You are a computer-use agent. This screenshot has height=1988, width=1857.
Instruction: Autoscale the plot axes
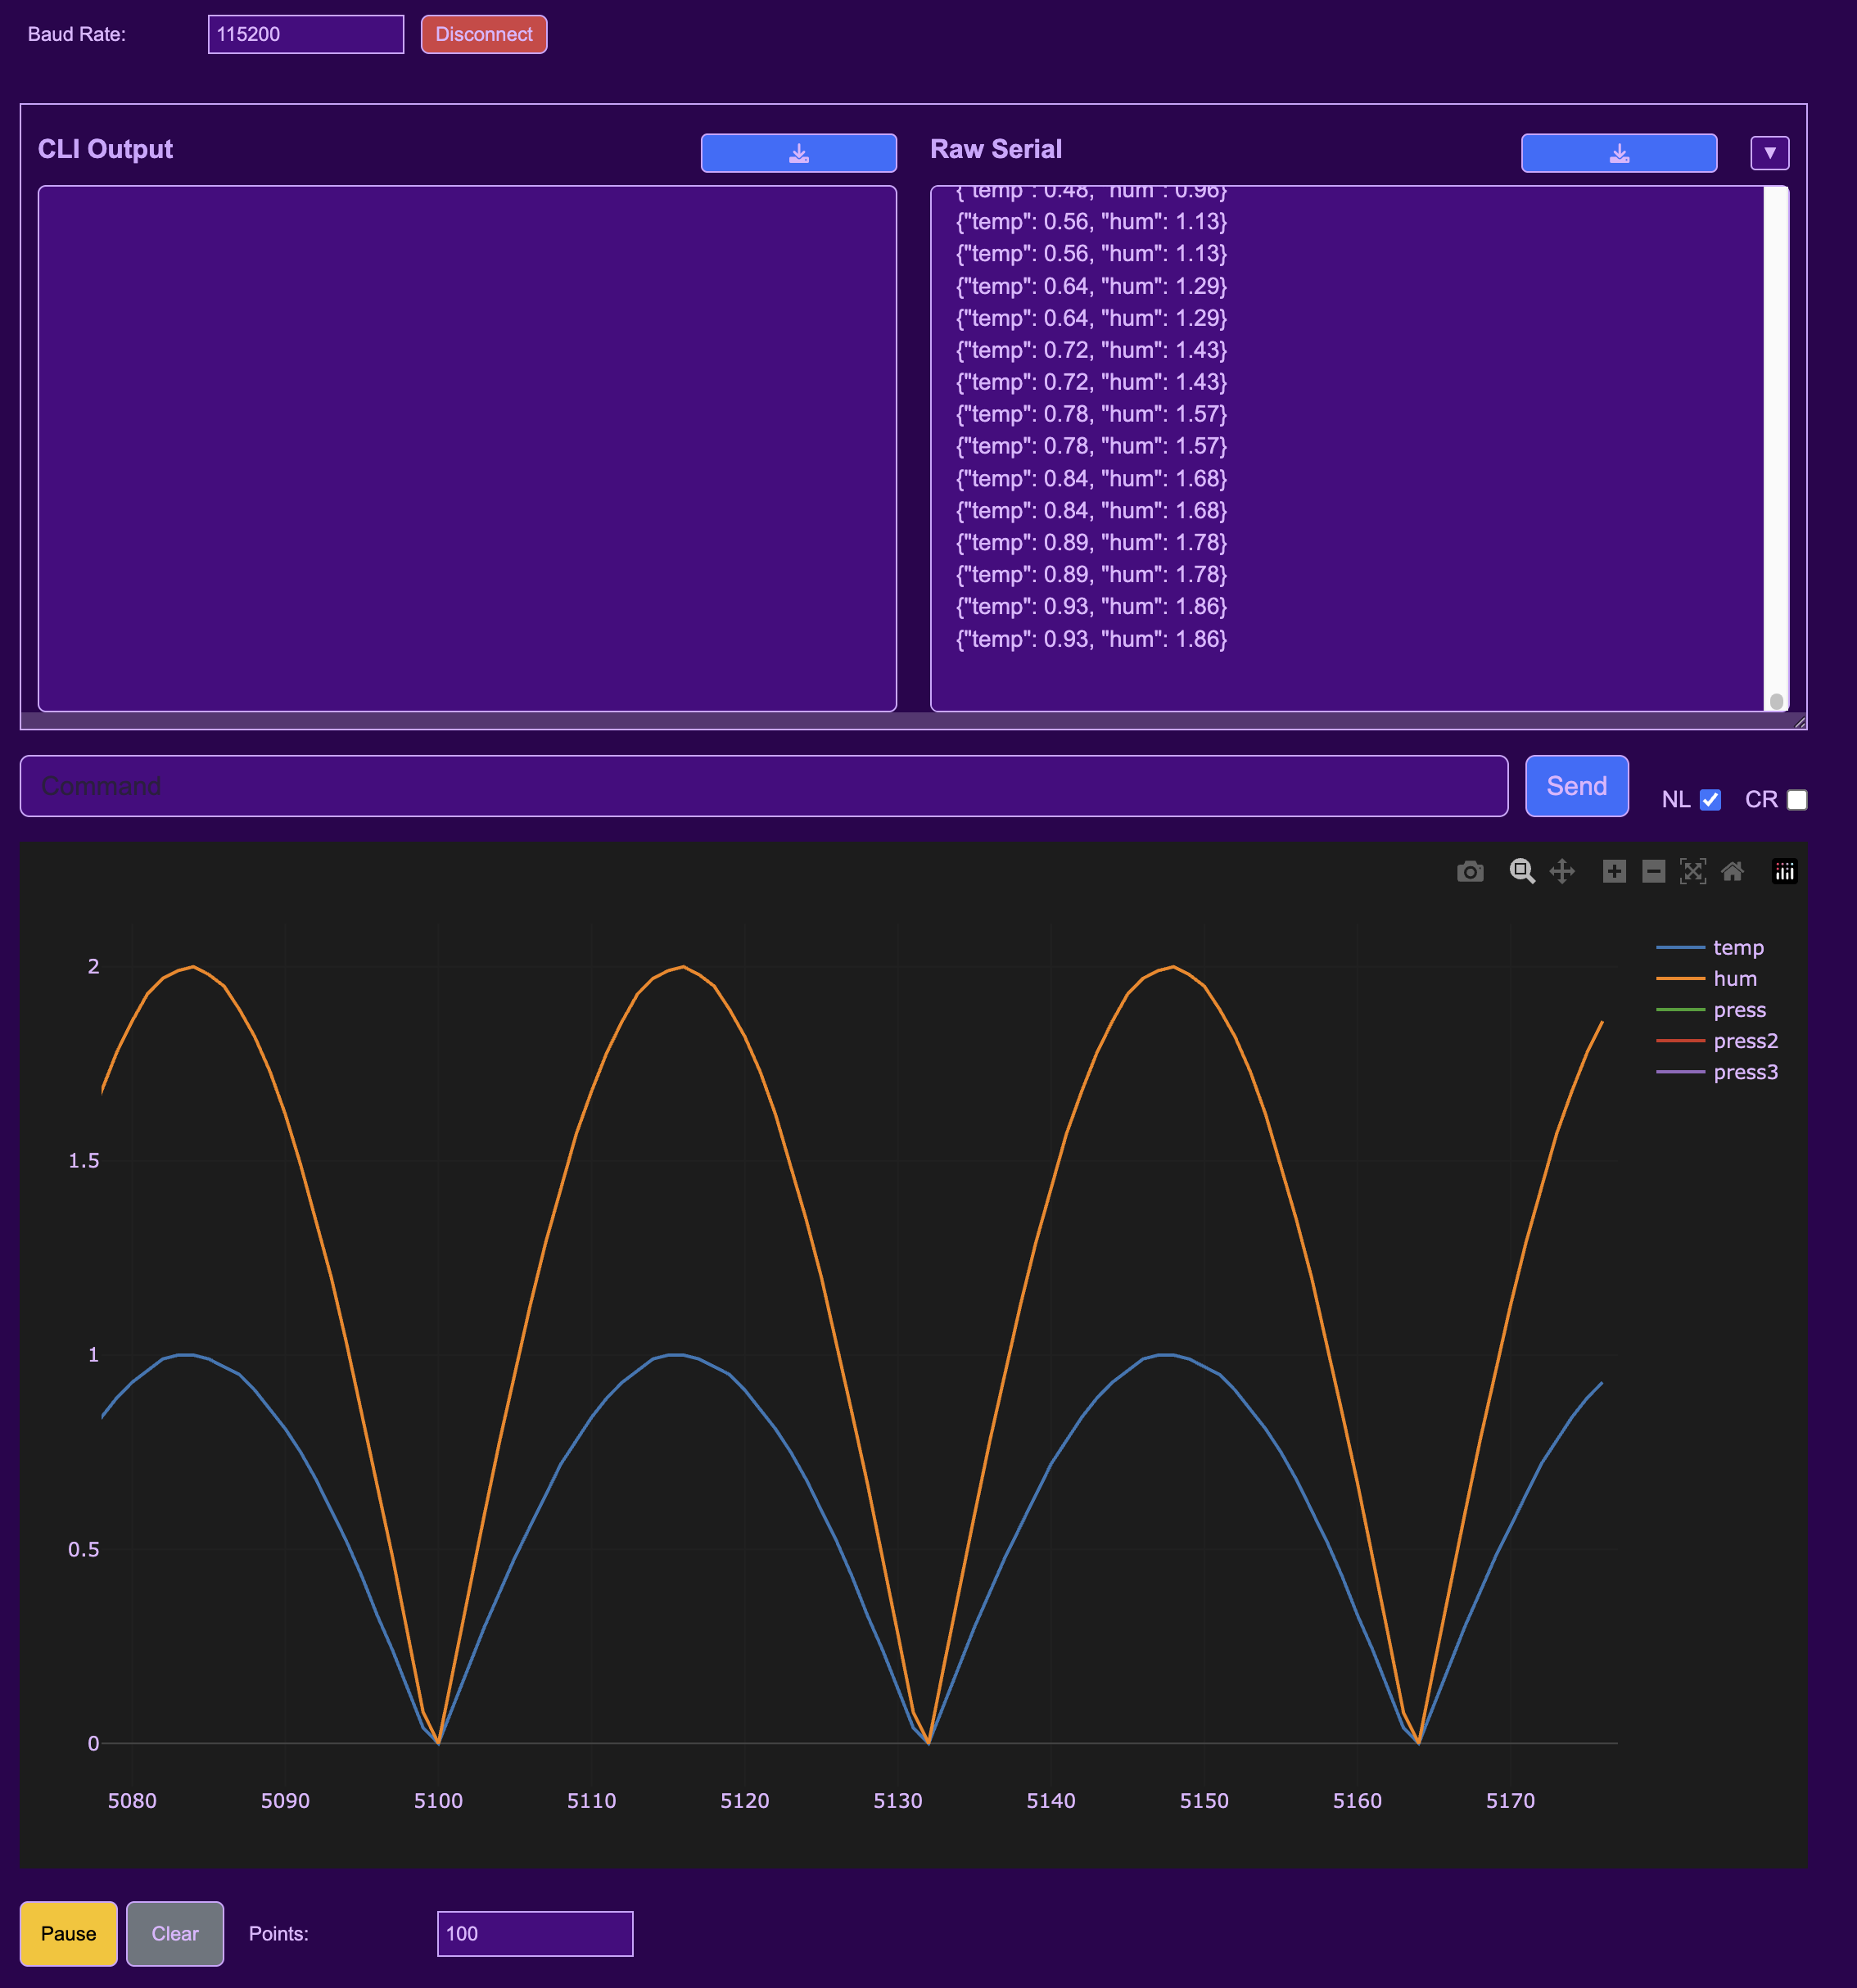pos(1693,871)
